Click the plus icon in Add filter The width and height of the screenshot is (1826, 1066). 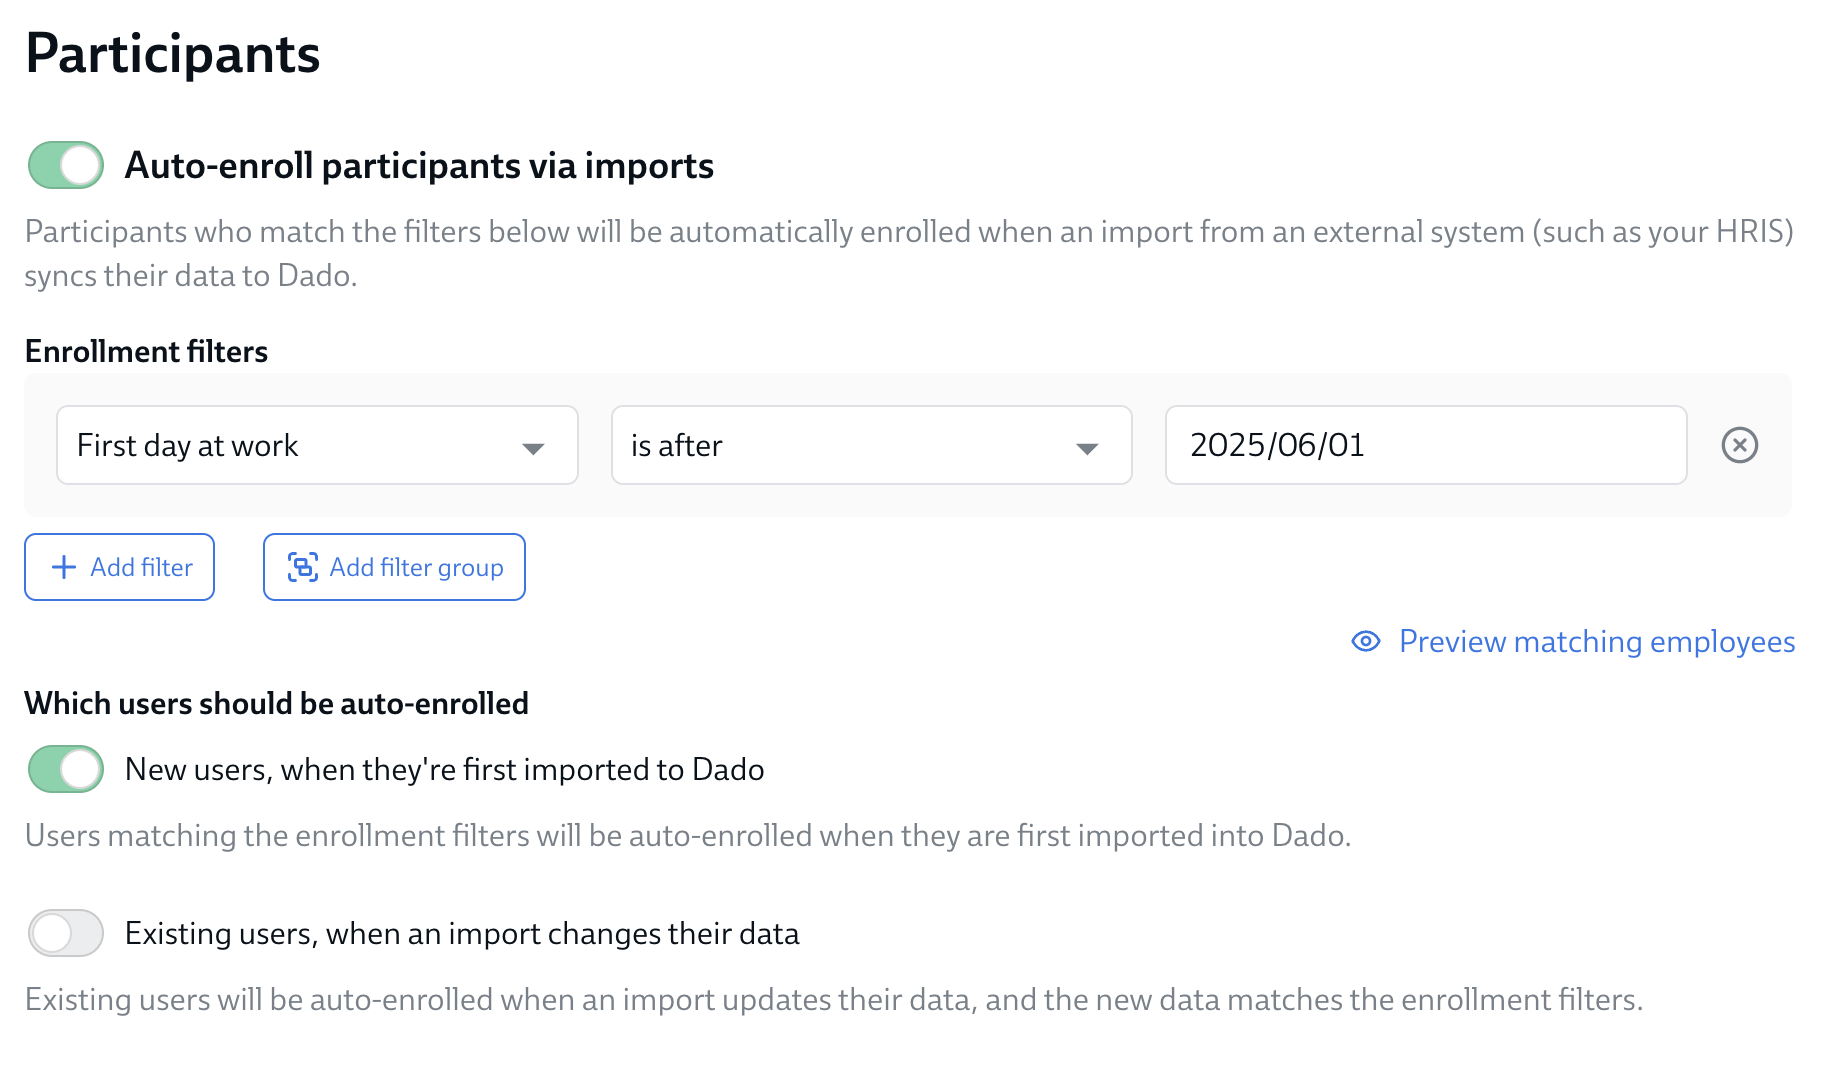[64, 567]
